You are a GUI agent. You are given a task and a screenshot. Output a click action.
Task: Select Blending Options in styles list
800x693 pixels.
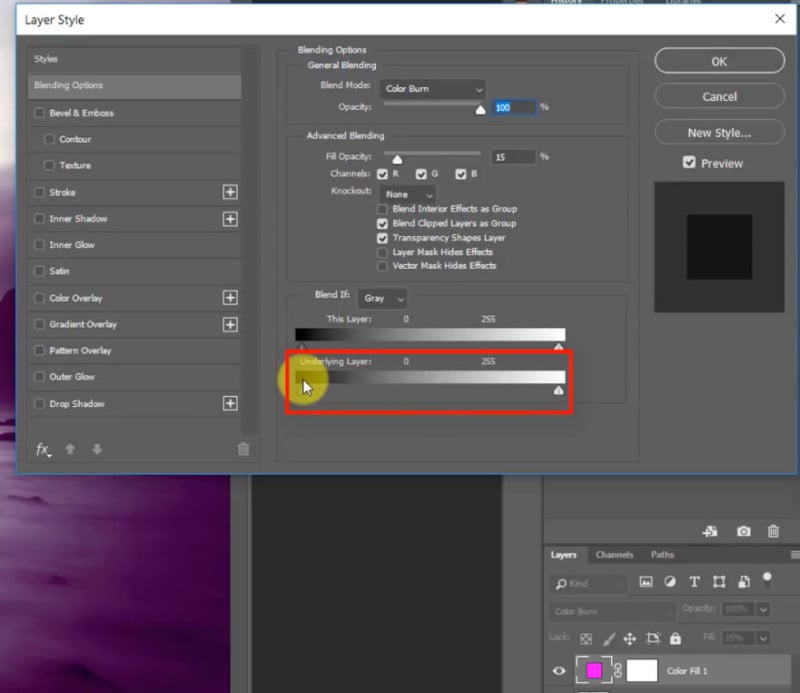134,86
